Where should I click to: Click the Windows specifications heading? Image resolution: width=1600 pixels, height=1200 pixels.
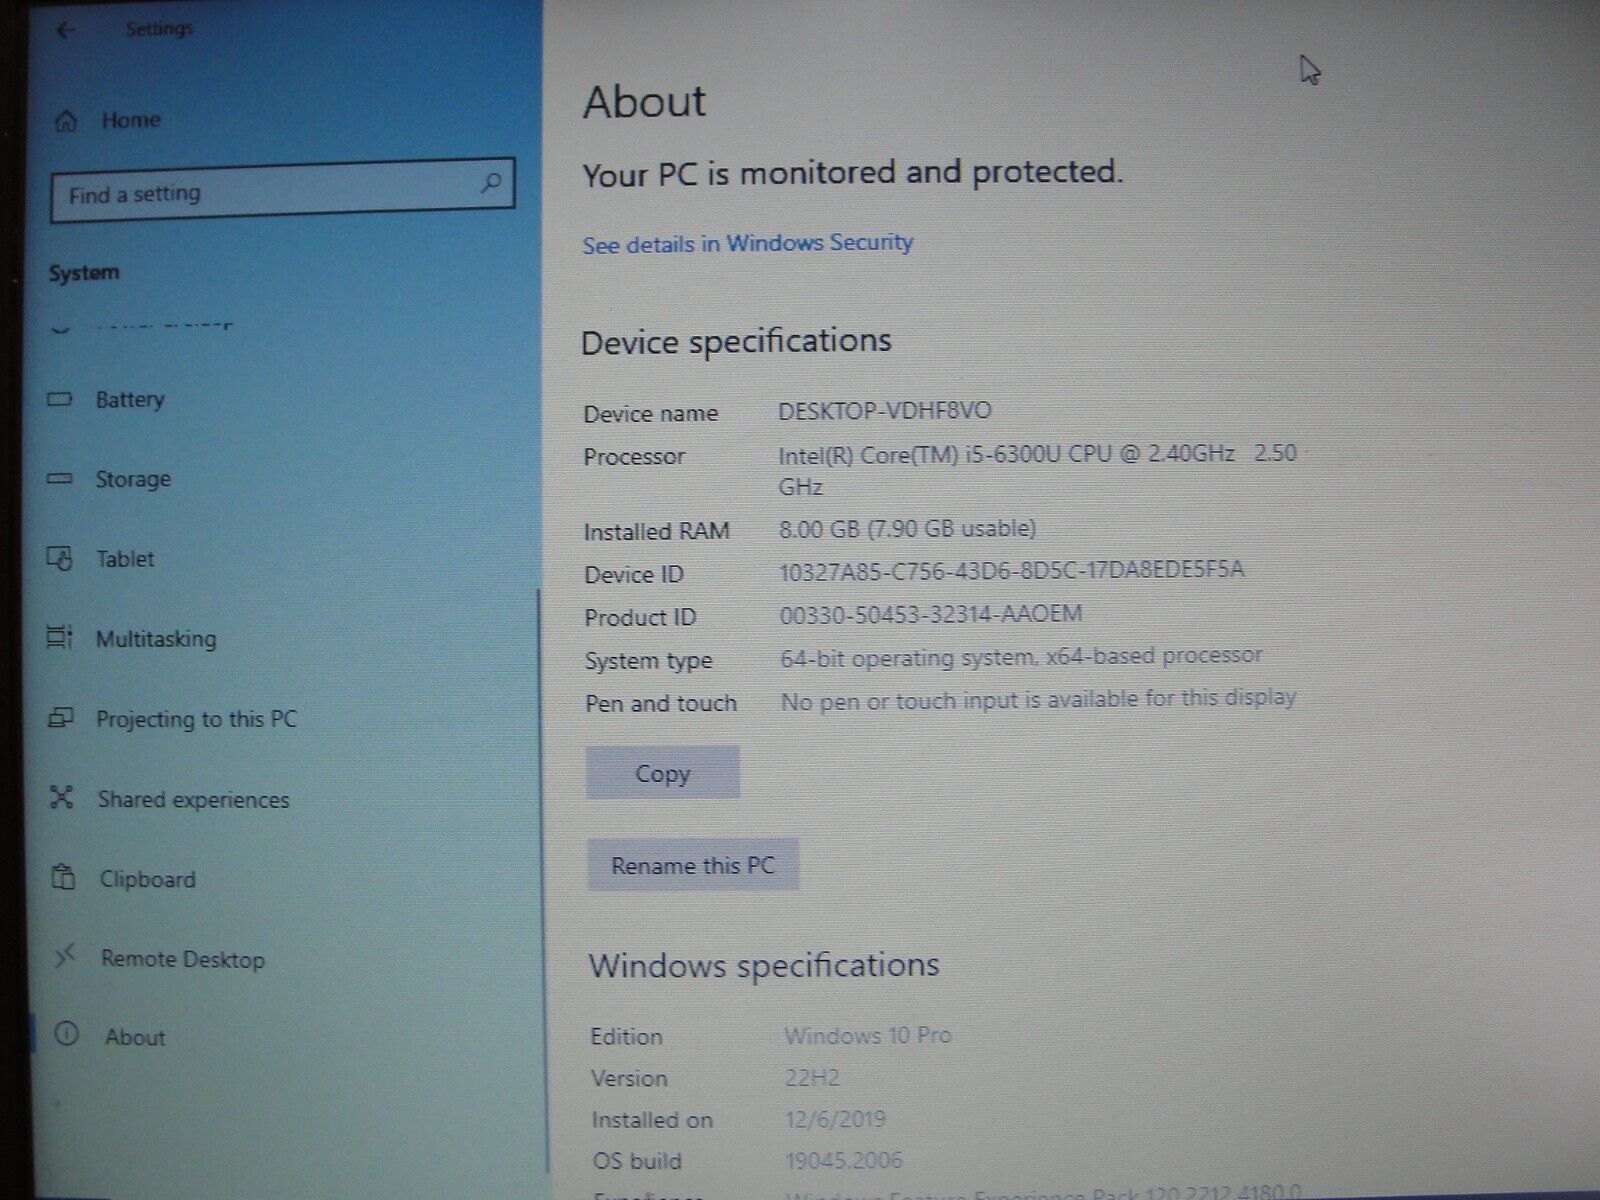pyautogui.click(x=764, y=966)
